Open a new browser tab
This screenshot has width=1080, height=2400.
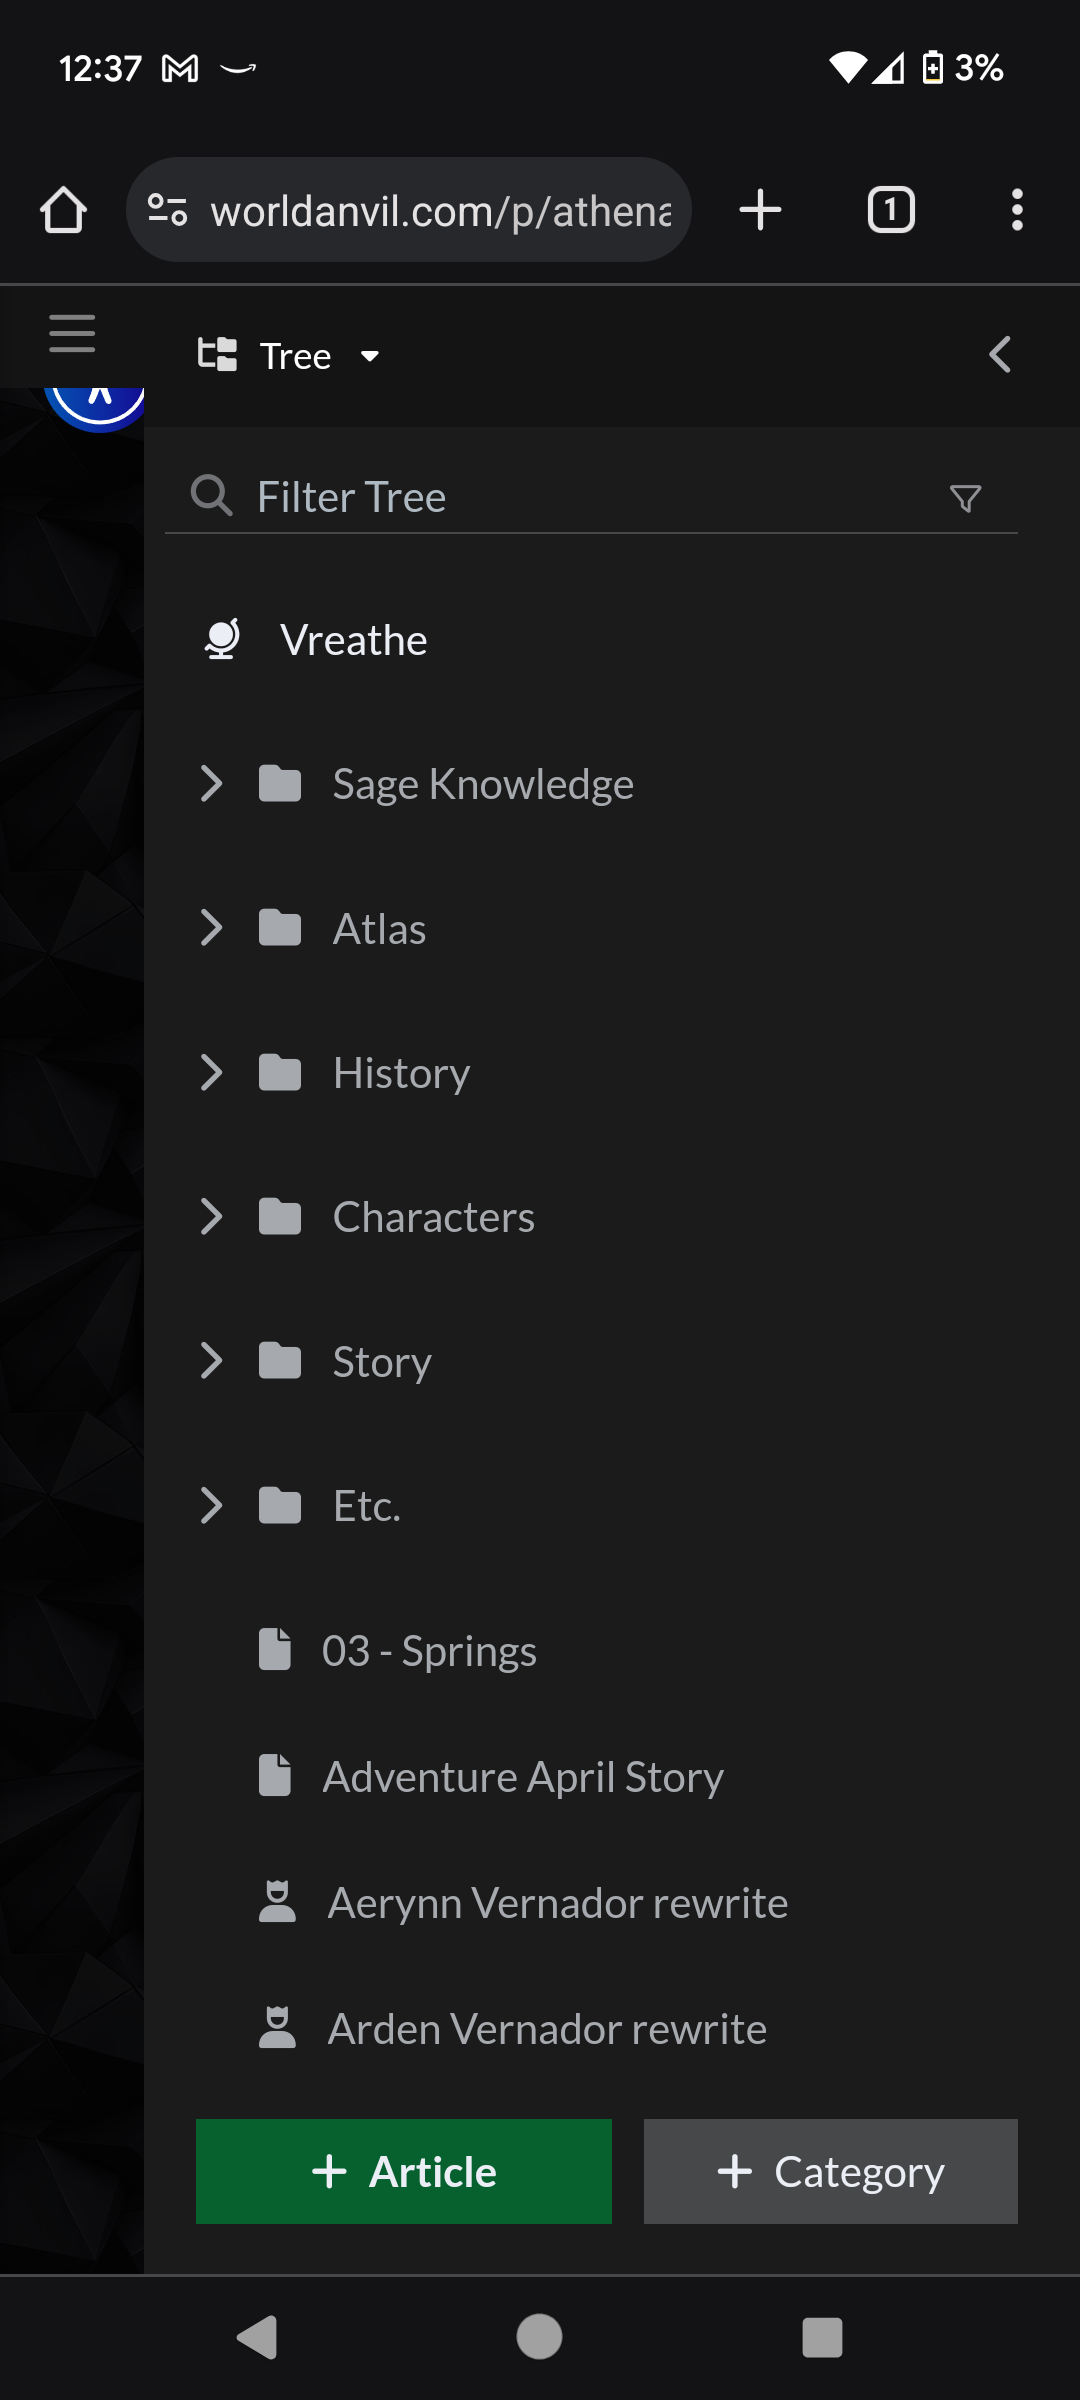click(760, 210)
